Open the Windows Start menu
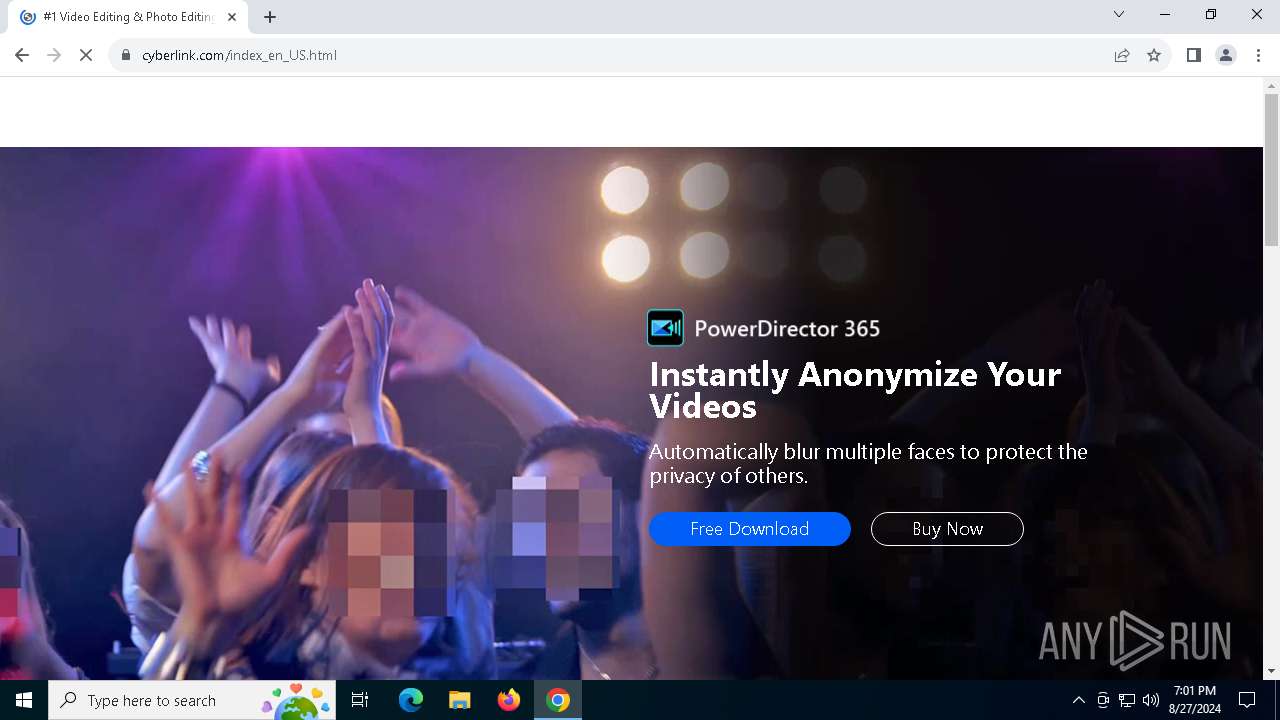 point(24,700)
